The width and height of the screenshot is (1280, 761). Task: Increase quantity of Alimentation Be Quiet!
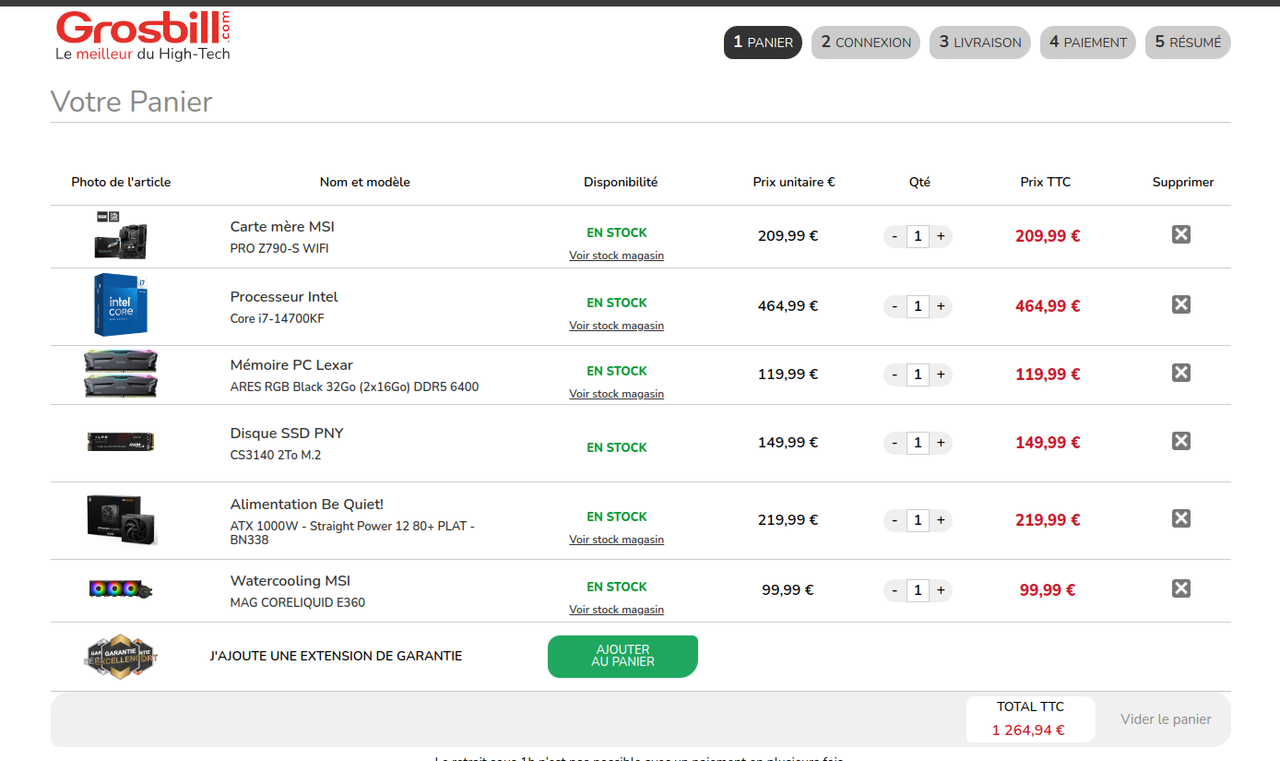[x=941, y=520]
